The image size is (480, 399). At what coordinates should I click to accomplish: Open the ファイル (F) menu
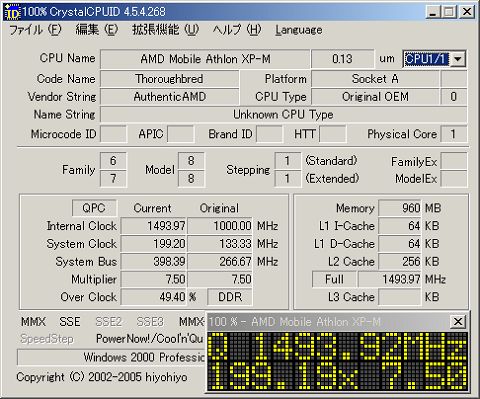tap(35, 30)
